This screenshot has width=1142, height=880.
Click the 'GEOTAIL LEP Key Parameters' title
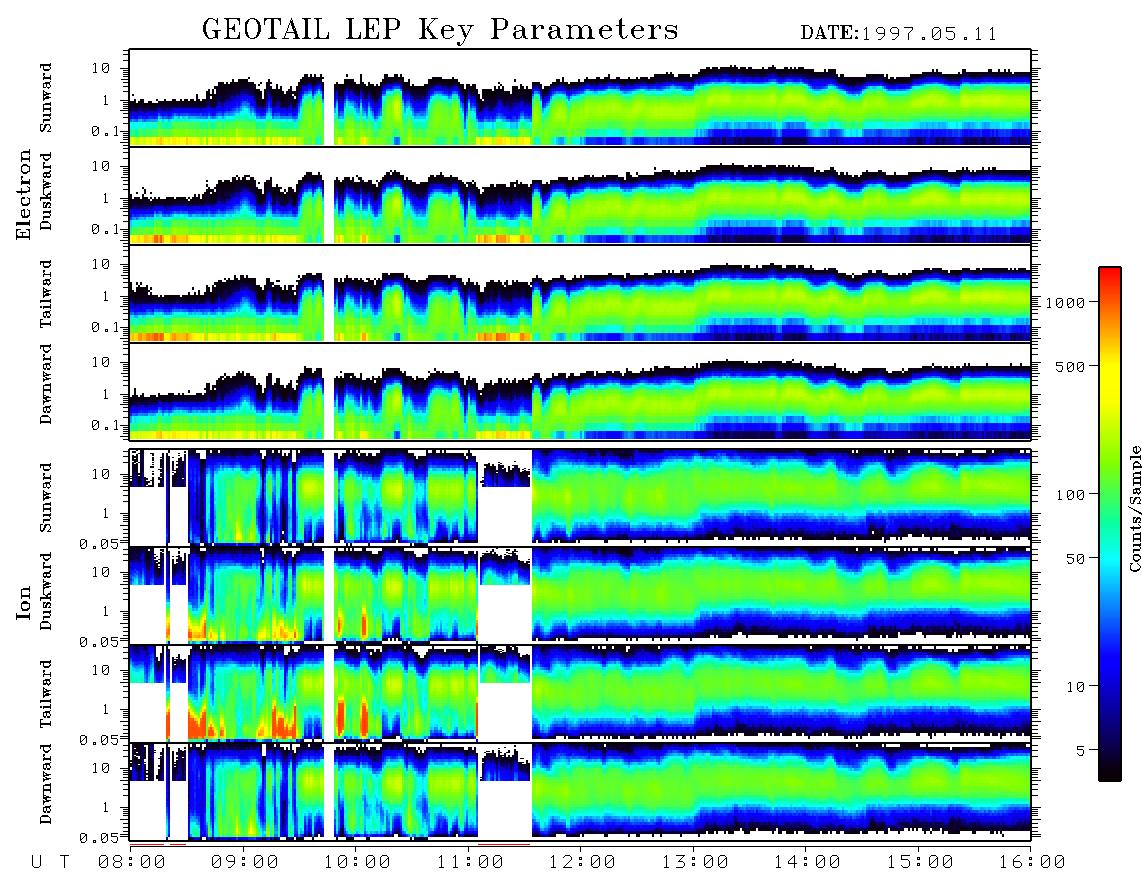click(x=440, y=30)
